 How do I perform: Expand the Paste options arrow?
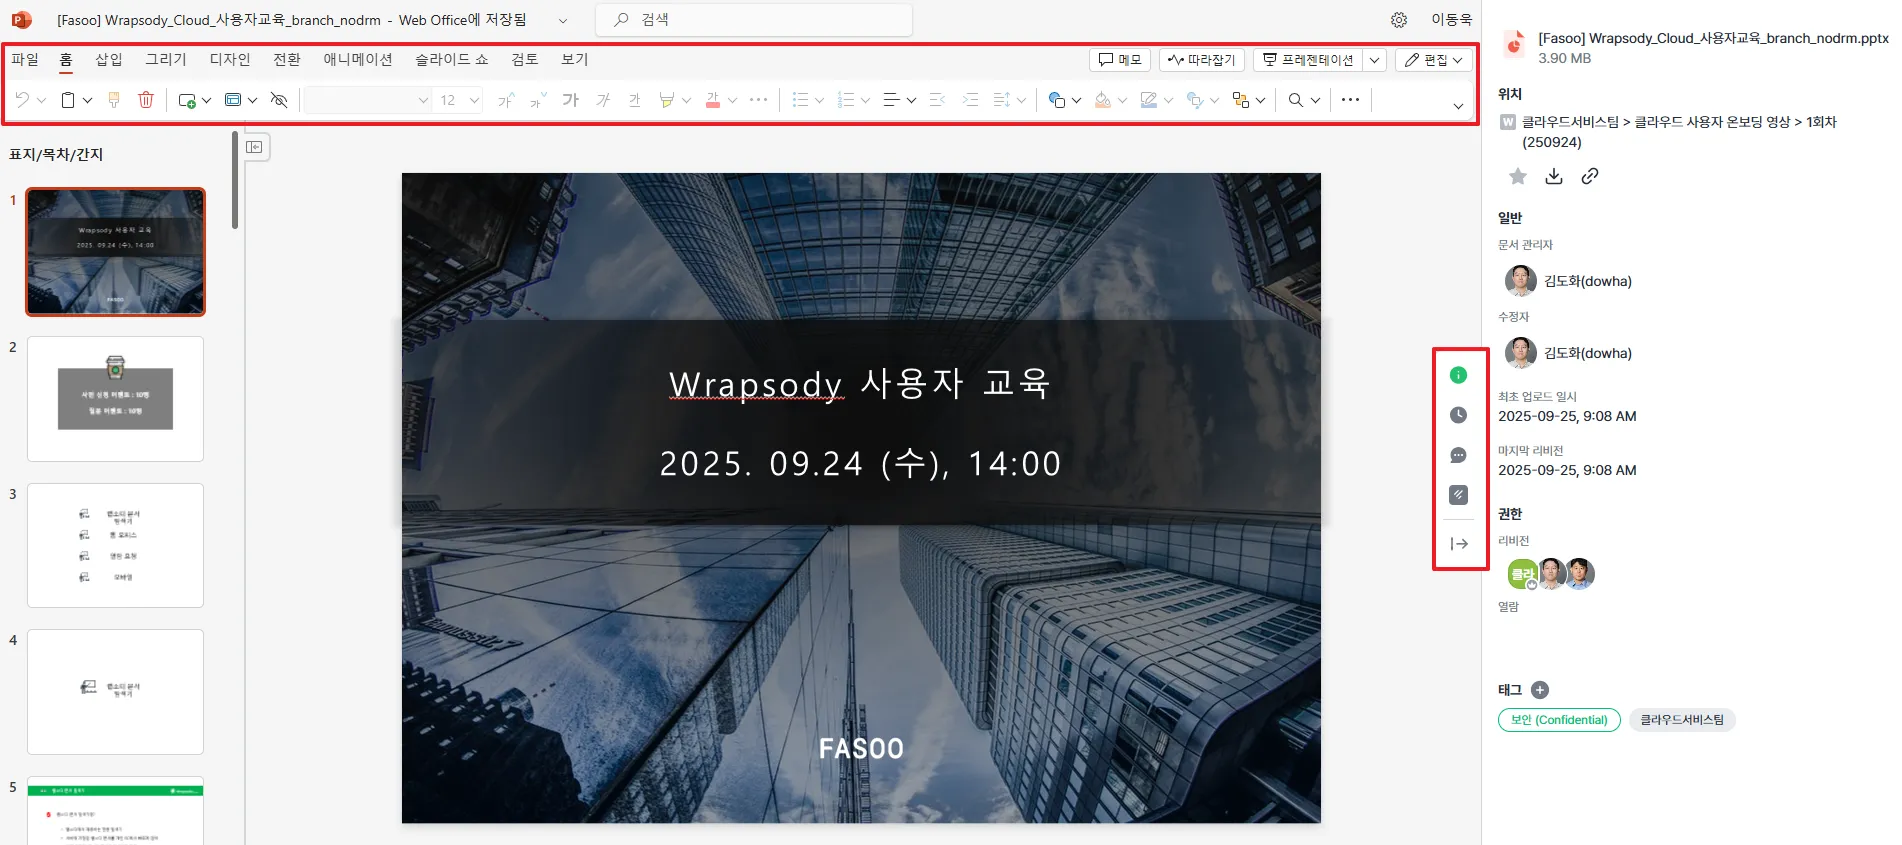88,100
